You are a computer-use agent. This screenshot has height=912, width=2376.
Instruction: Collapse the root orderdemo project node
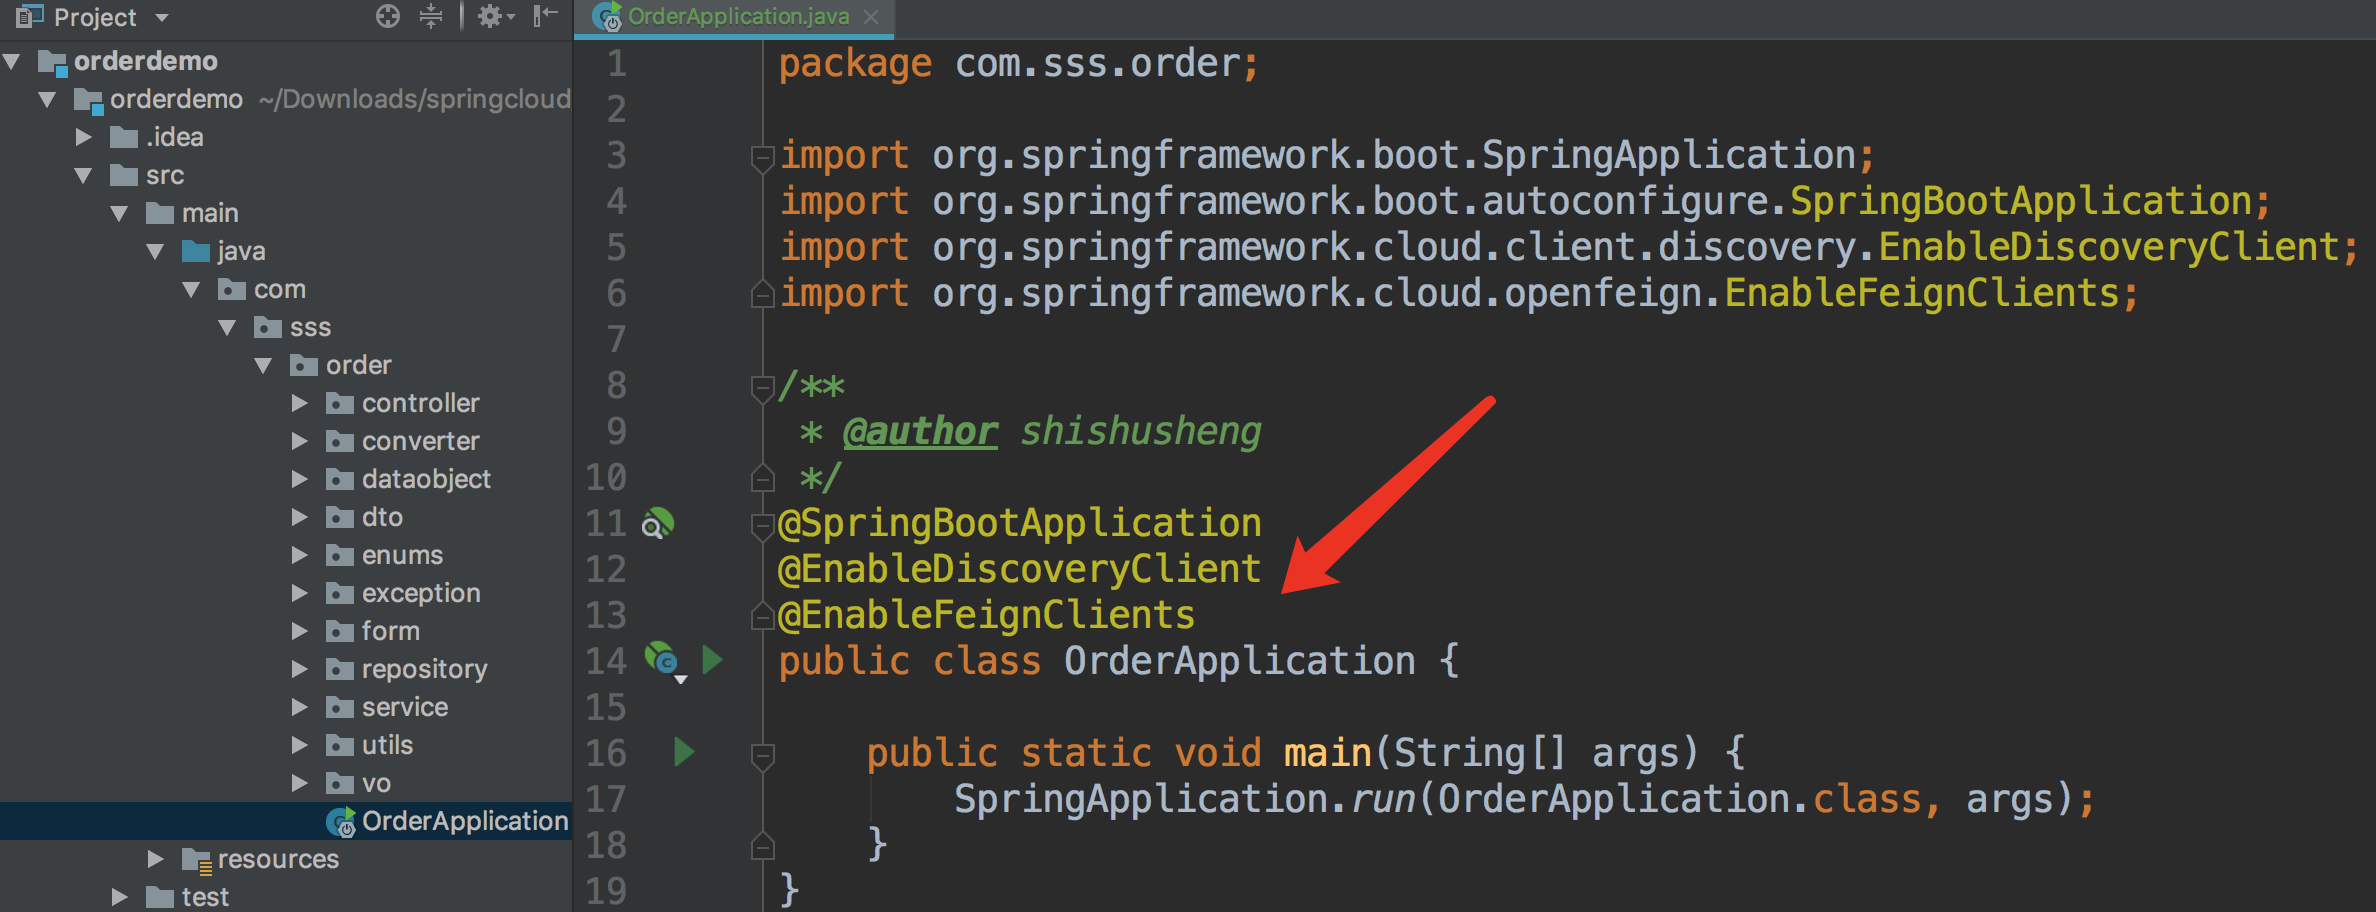(x=13, y=61)
